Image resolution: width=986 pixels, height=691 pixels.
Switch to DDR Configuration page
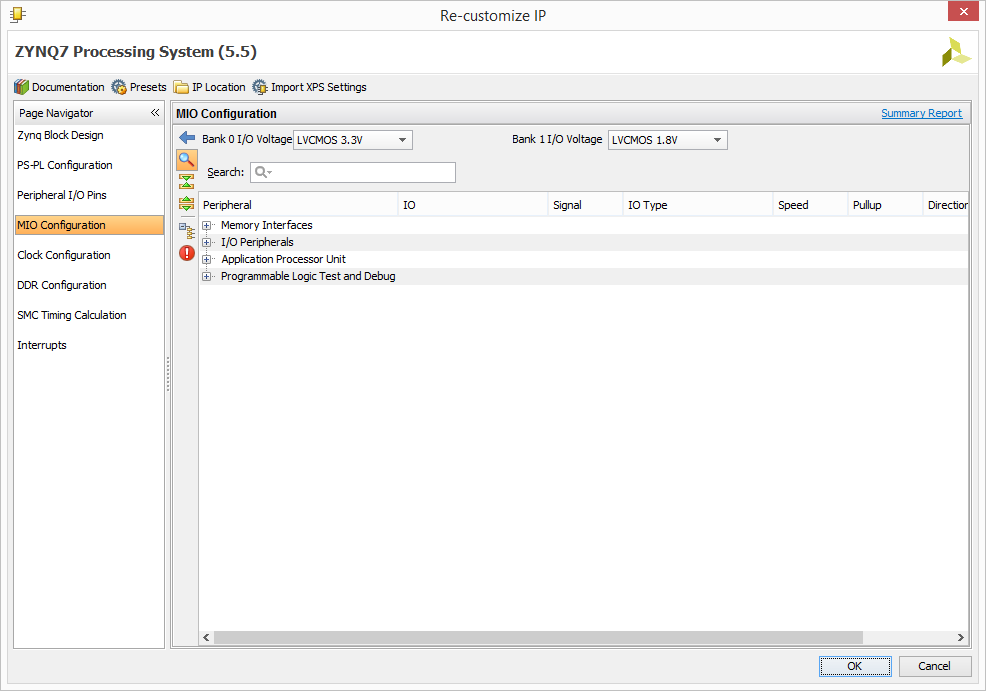tap(62, 285)
